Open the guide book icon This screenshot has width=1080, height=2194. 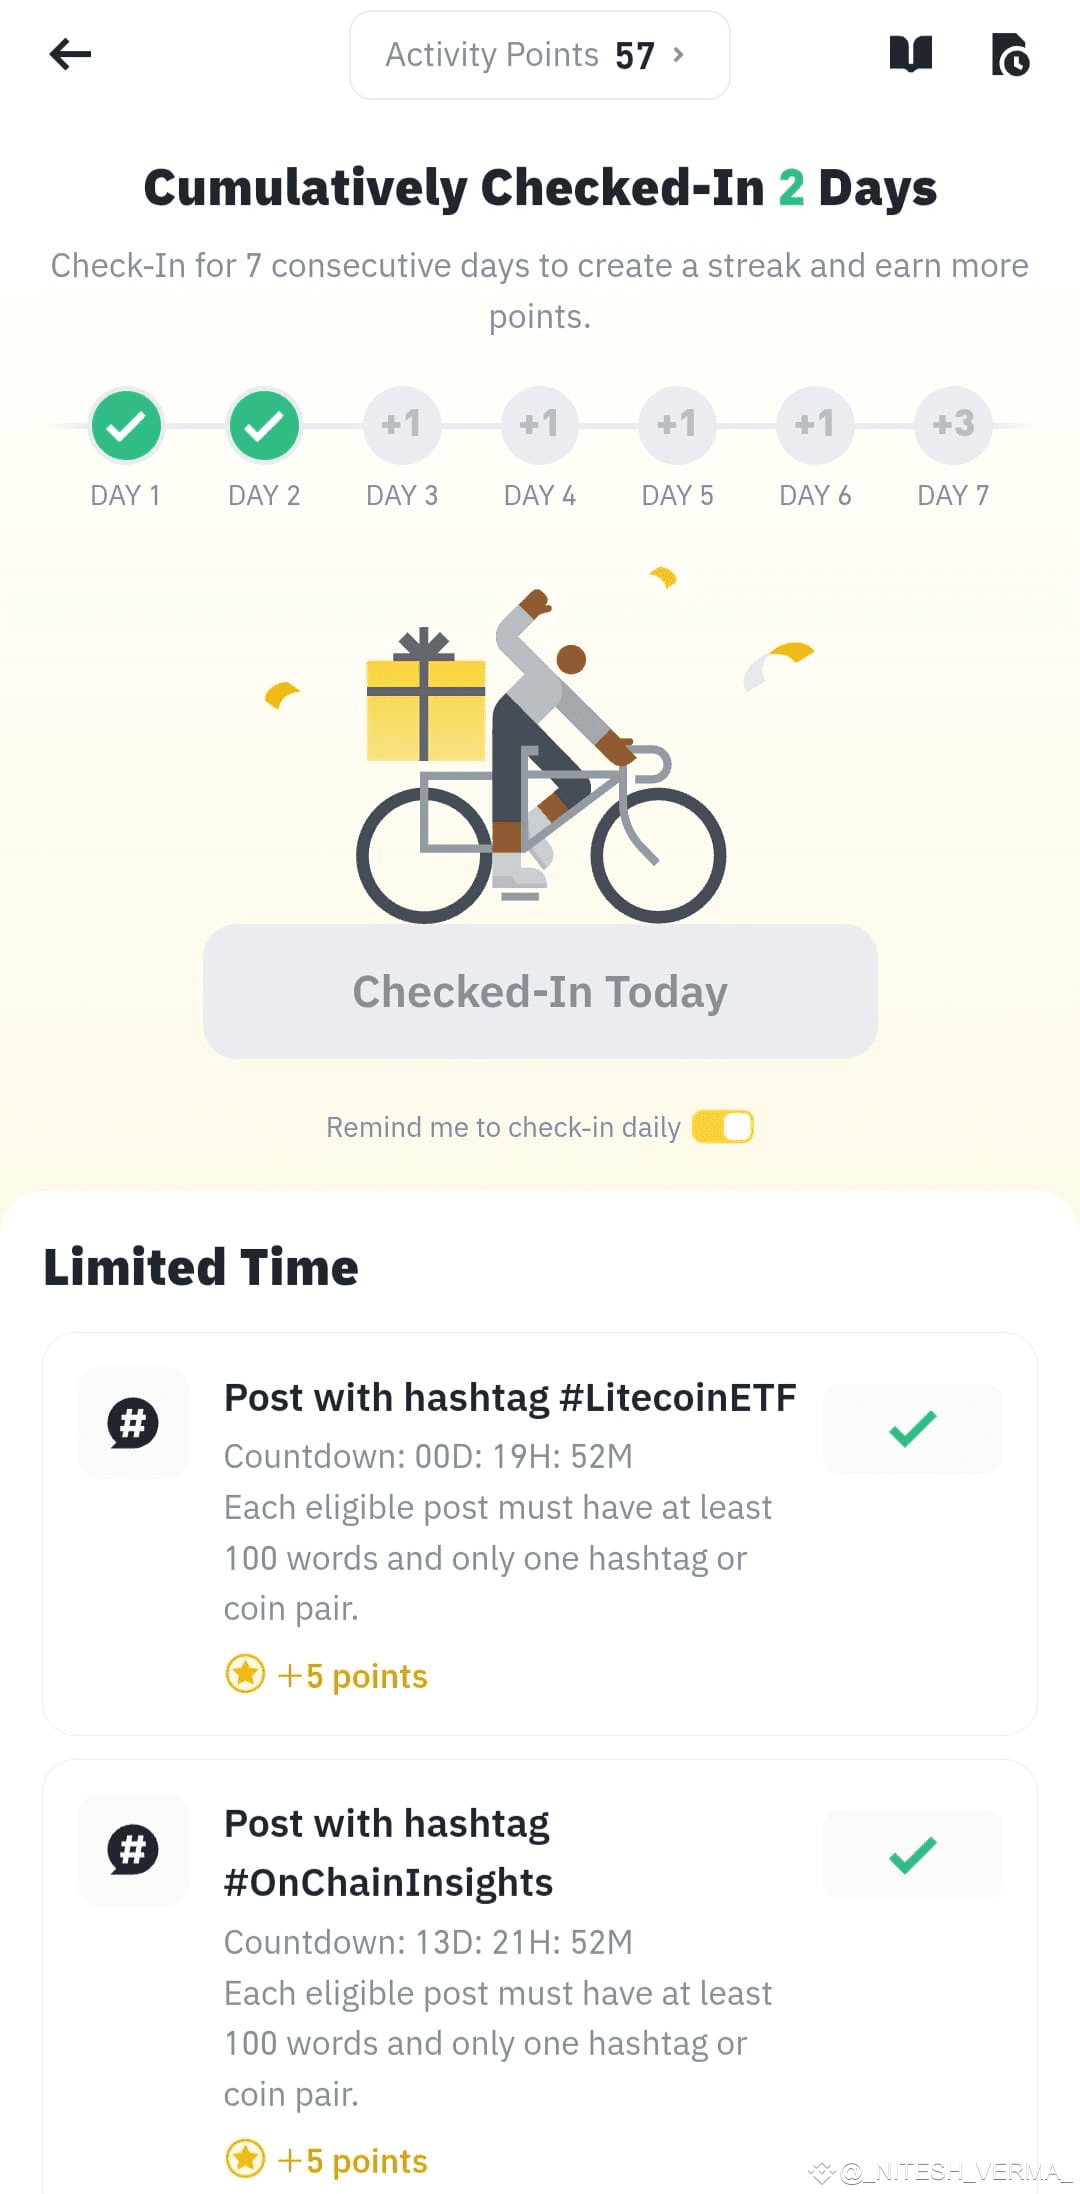[910, 54]
